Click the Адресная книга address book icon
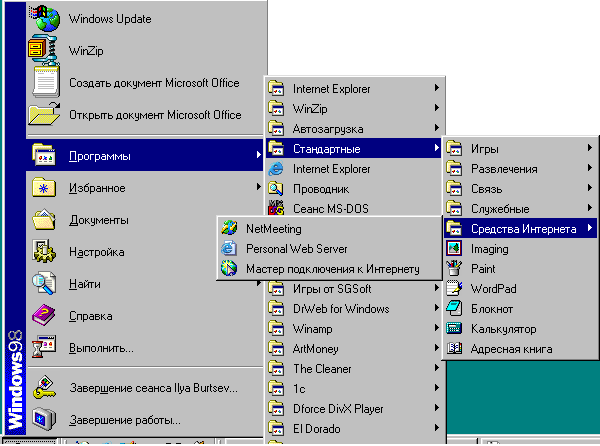The width and height of the screenshot is (600, 446). [x=455, y=348]
